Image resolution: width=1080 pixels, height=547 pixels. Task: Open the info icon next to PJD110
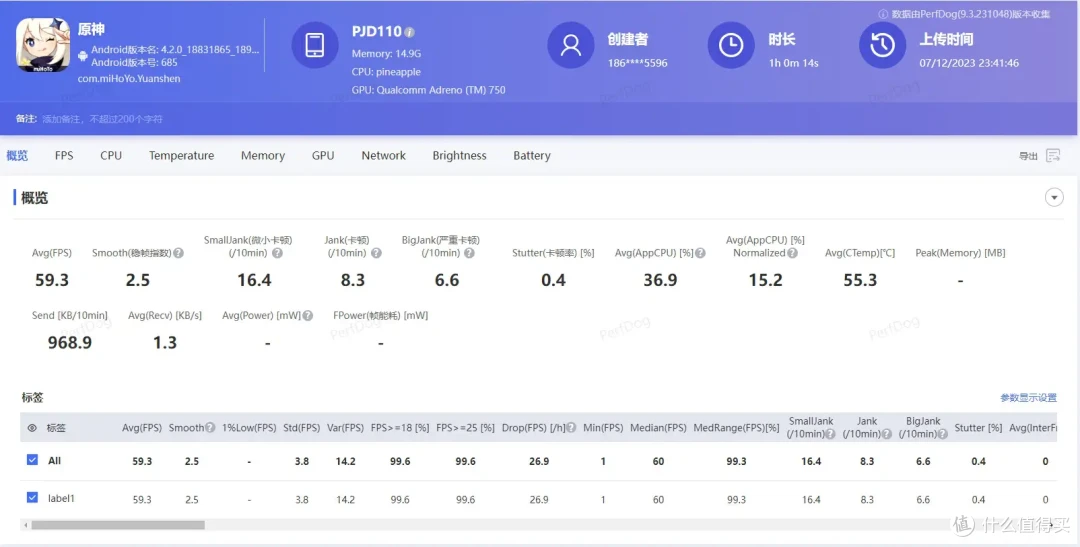pyautogui.click(x=410, y=32)
